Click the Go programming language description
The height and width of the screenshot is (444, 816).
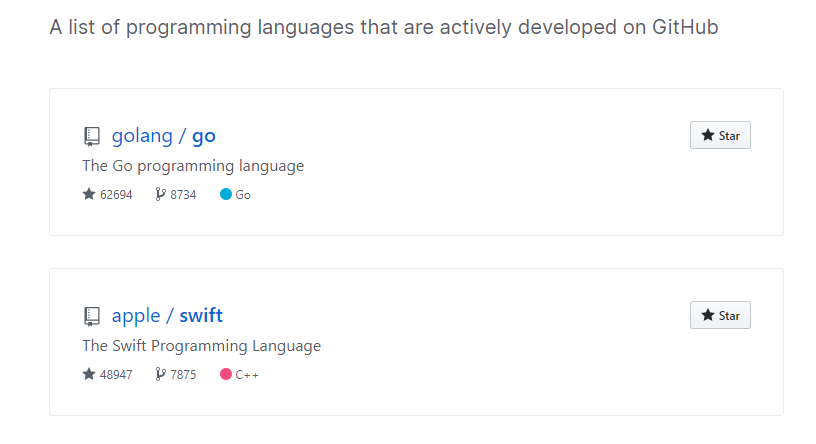pos(193,166)
